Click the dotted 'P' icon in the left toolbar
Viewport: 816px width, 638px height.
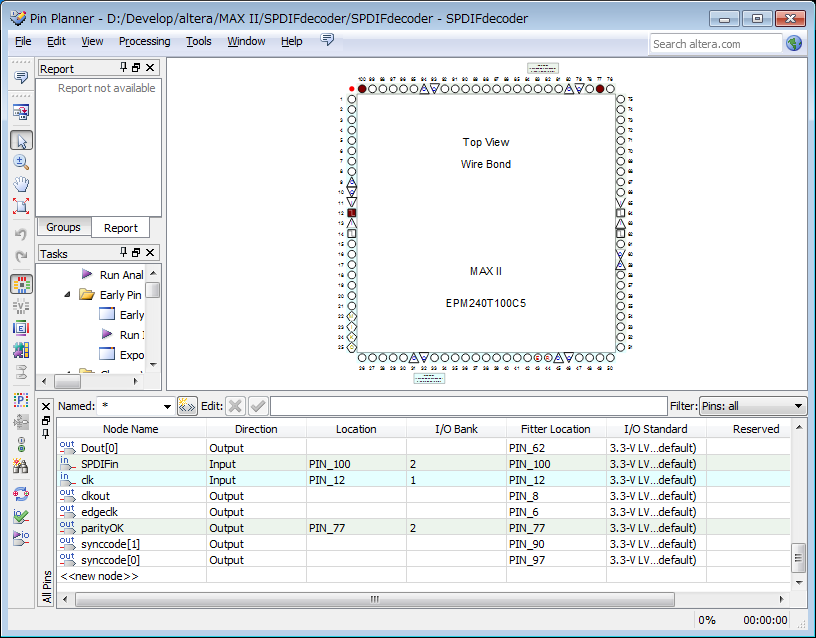[21, 400]
